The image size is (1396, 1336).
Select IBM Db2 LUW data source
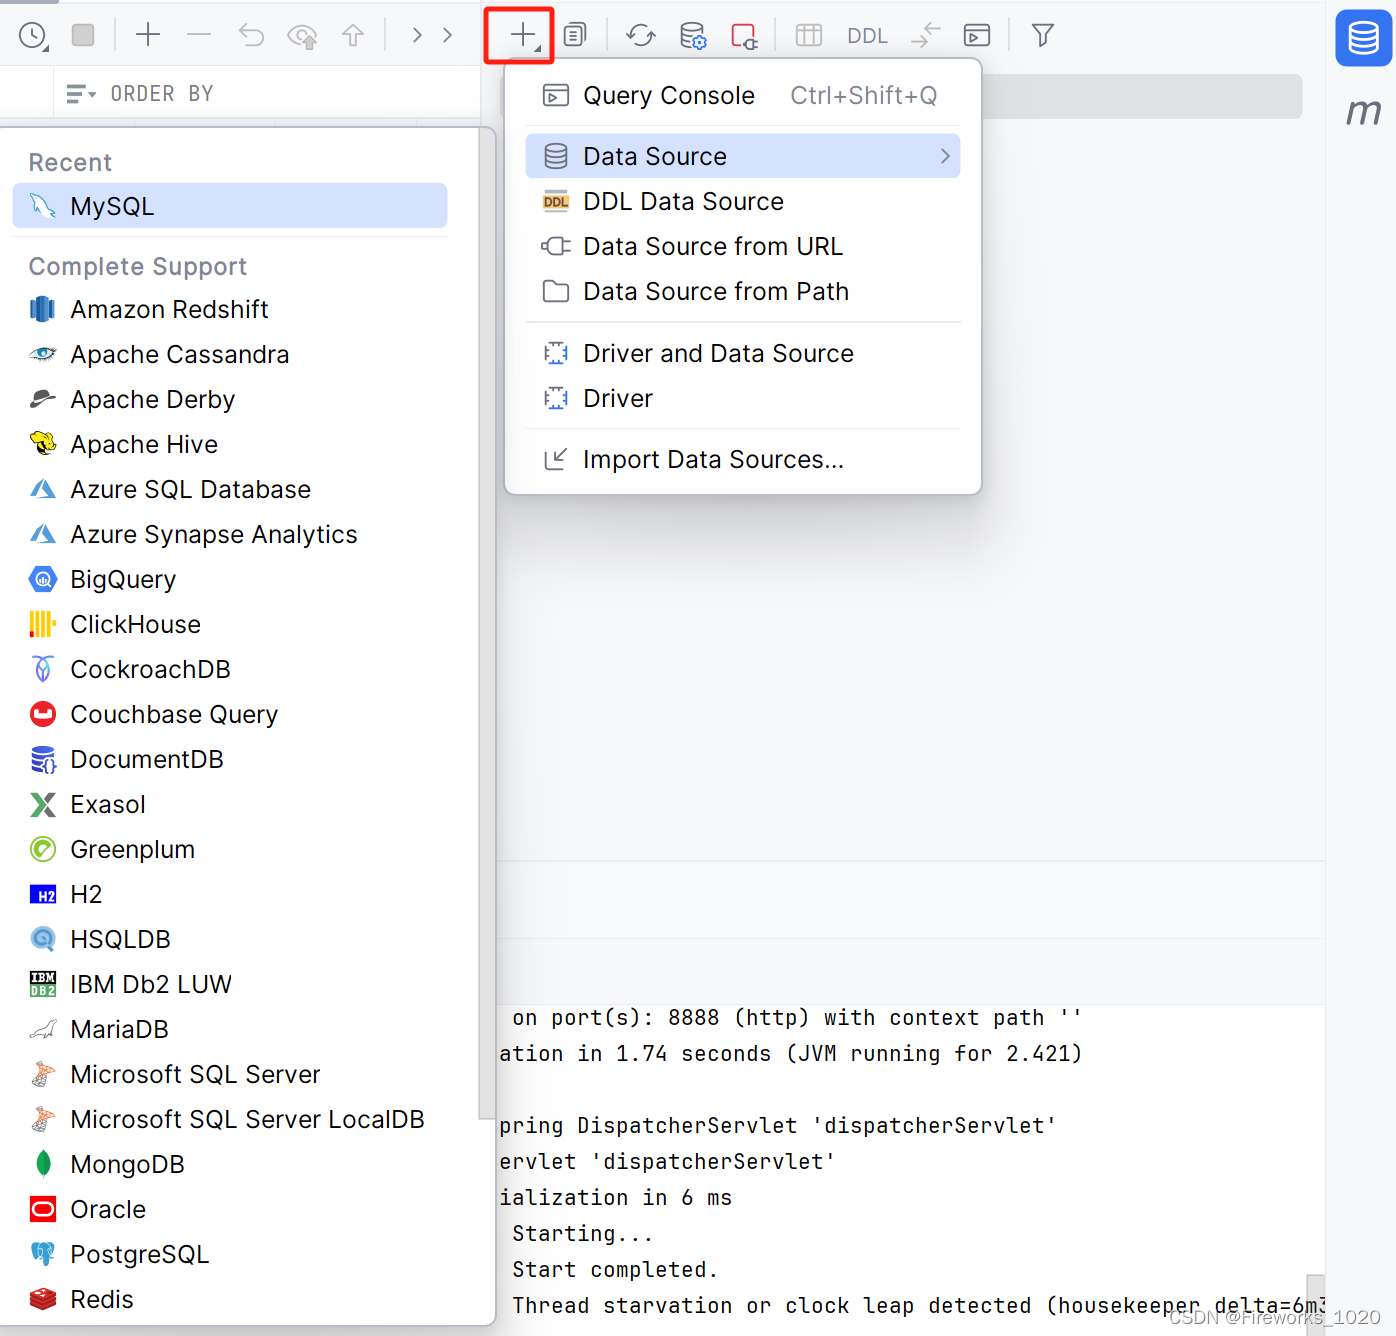click(230, 984)
